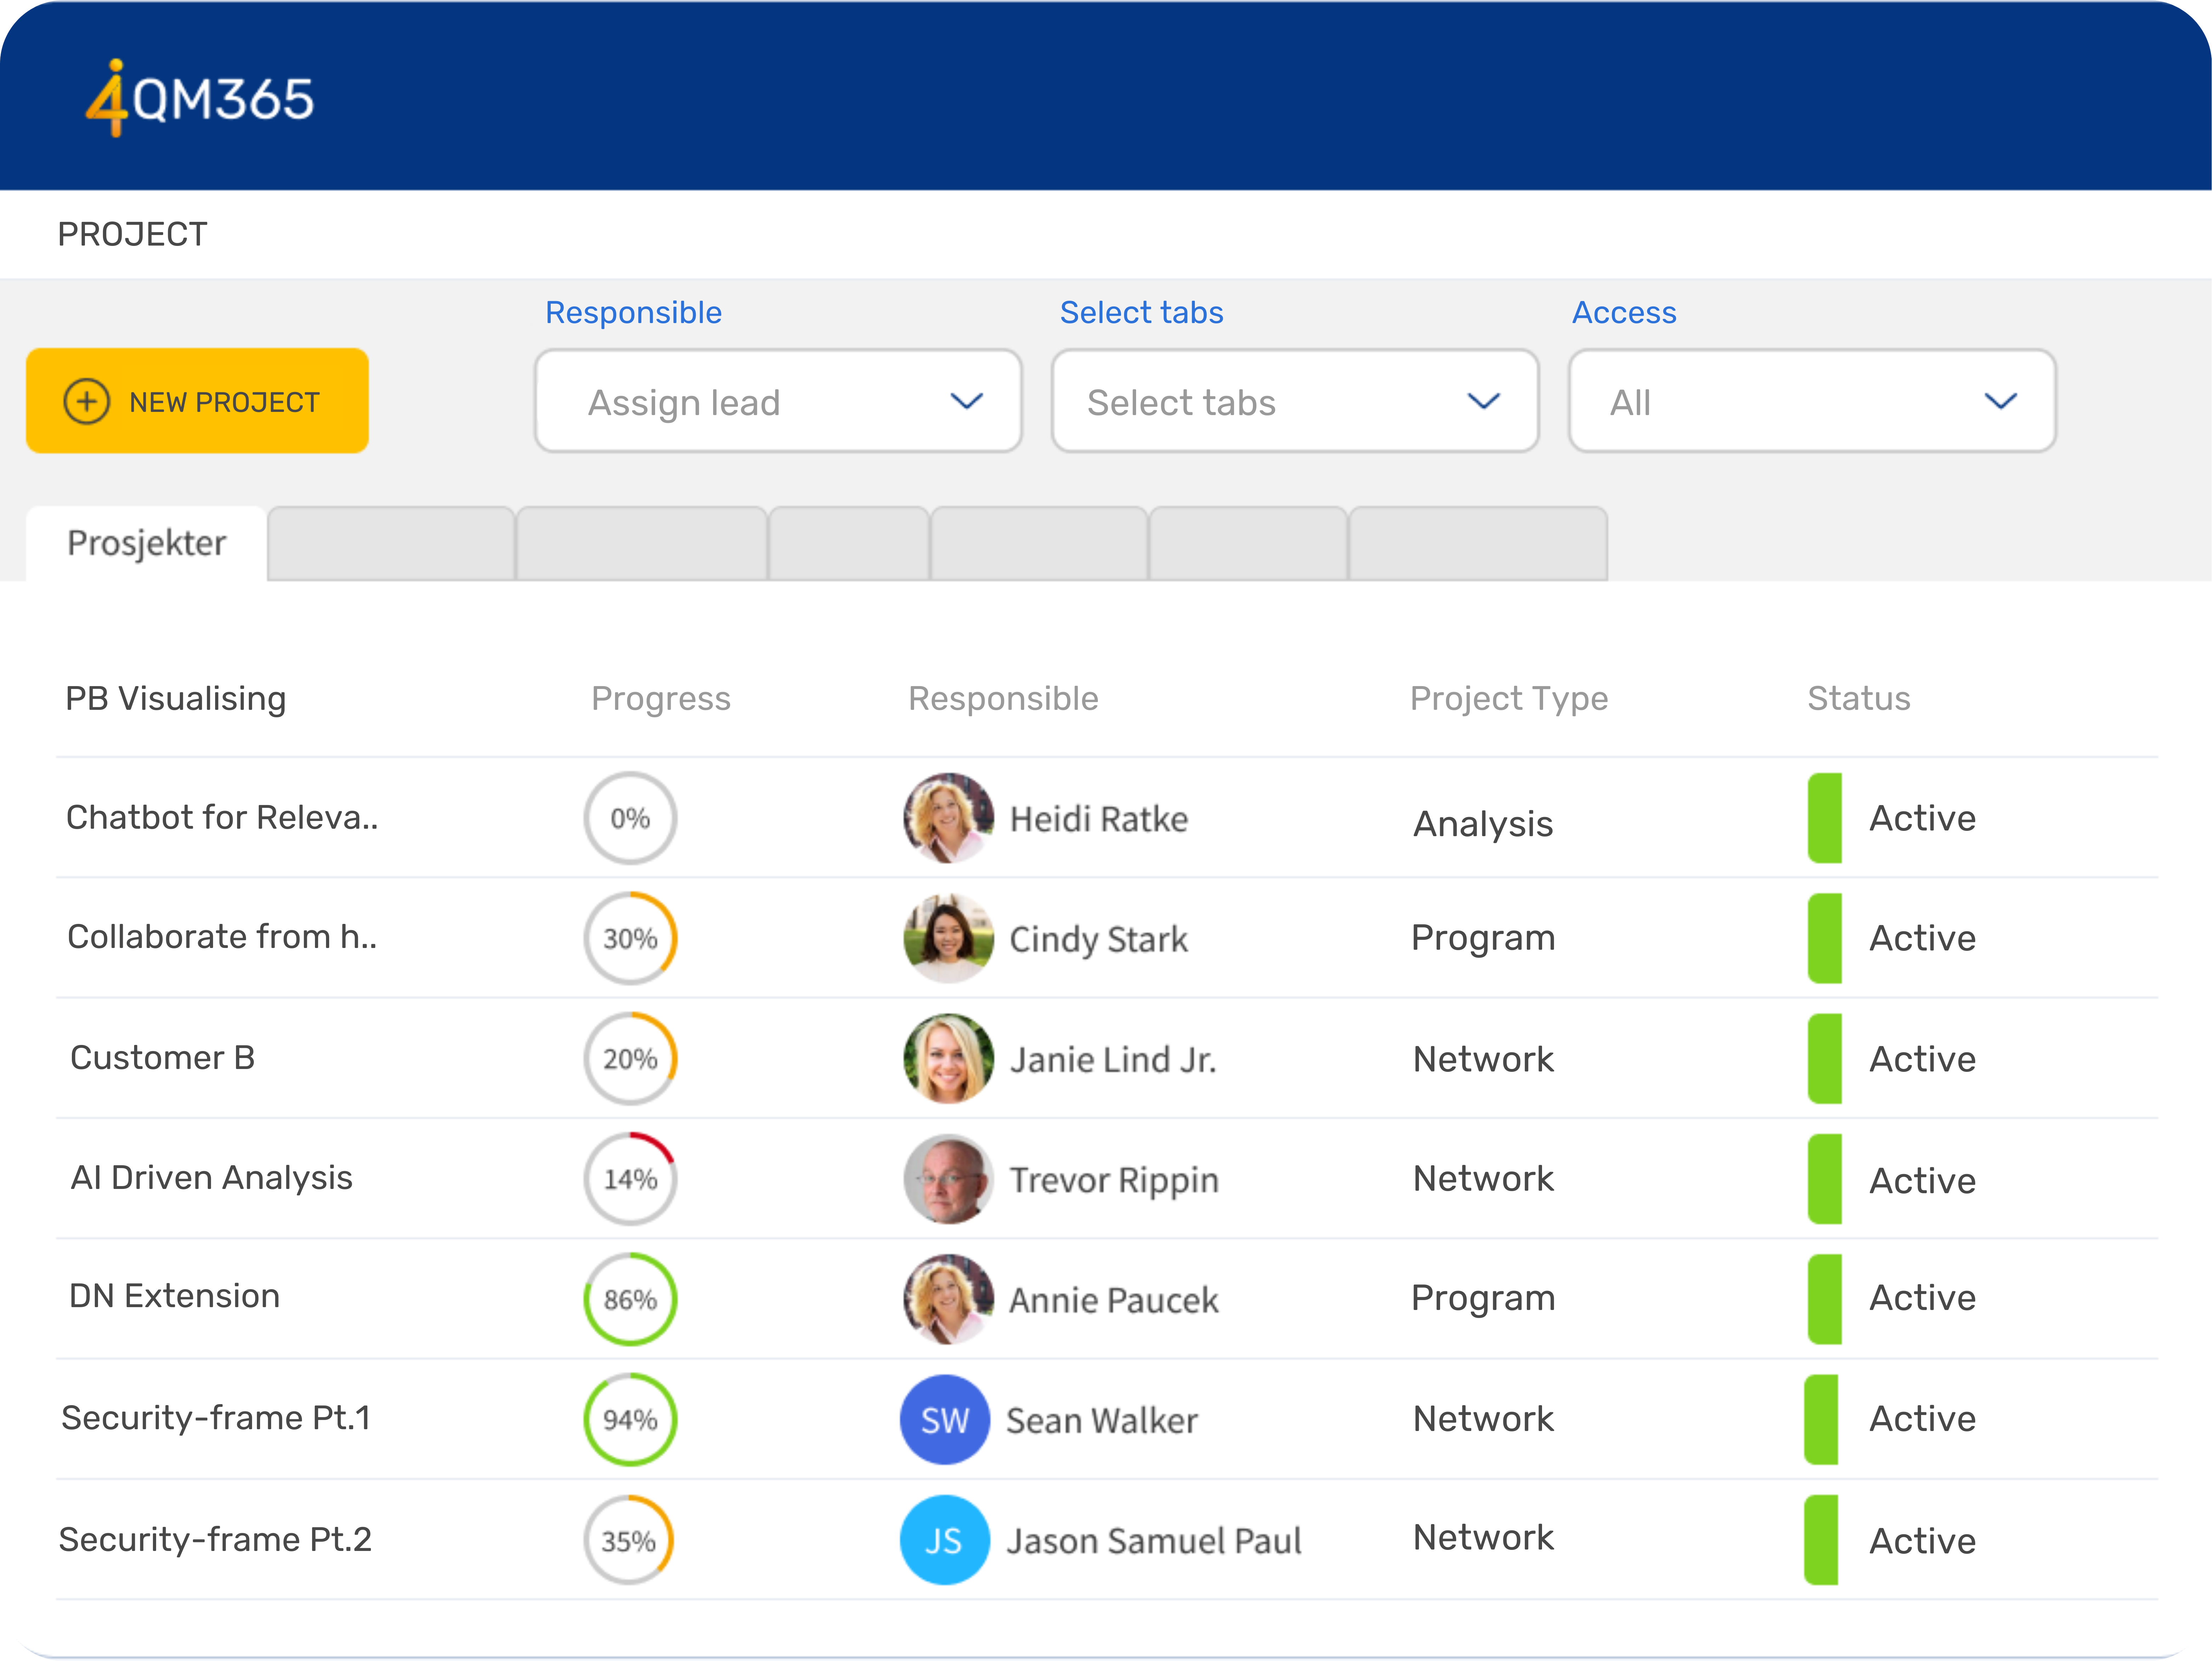Click Active status in DN Extension row
The image size is (2212, 1661).
(x=1922, y=1298)
